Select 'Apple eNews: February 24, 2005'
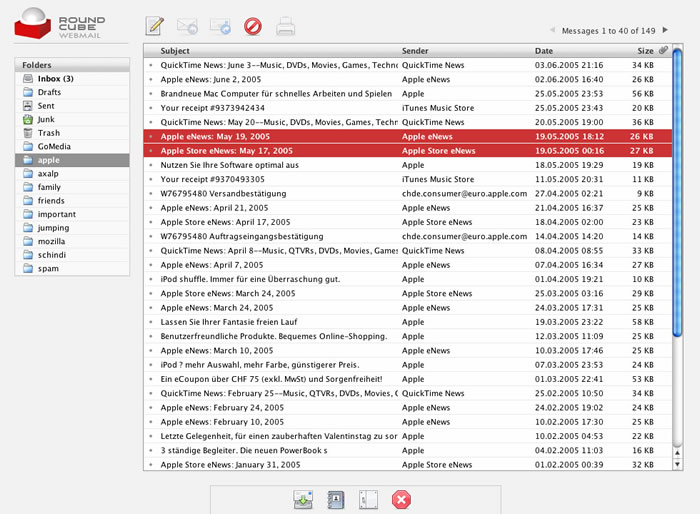 pyautogui.click(x=408, y=408)
